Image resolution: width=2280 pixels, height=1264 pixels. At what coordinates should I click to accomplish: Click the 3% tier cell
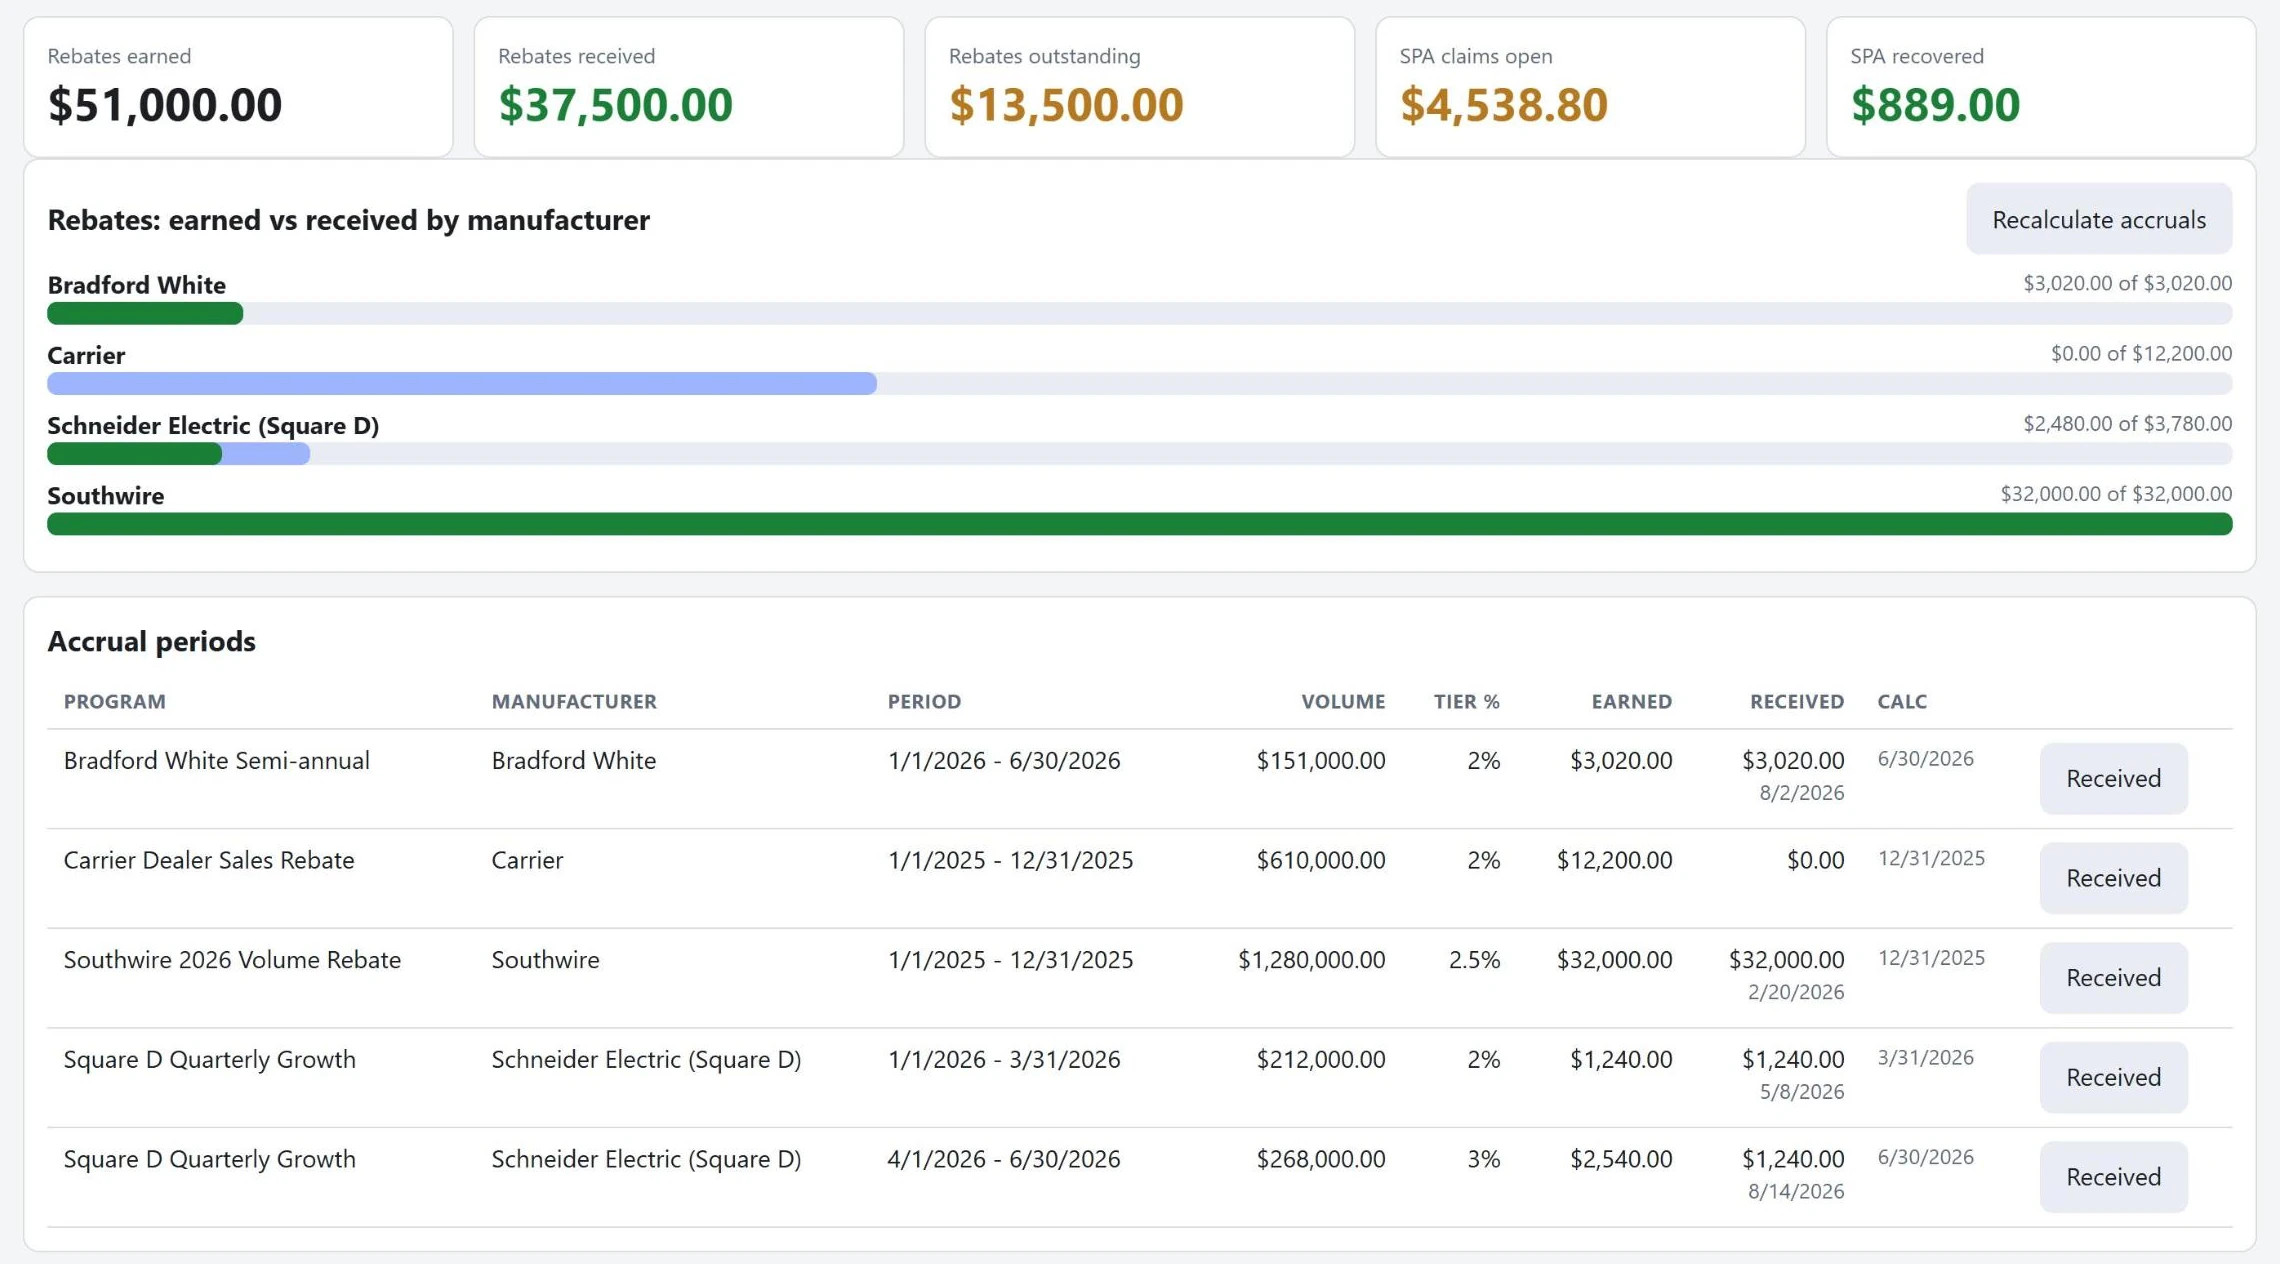[1483, 1160]
